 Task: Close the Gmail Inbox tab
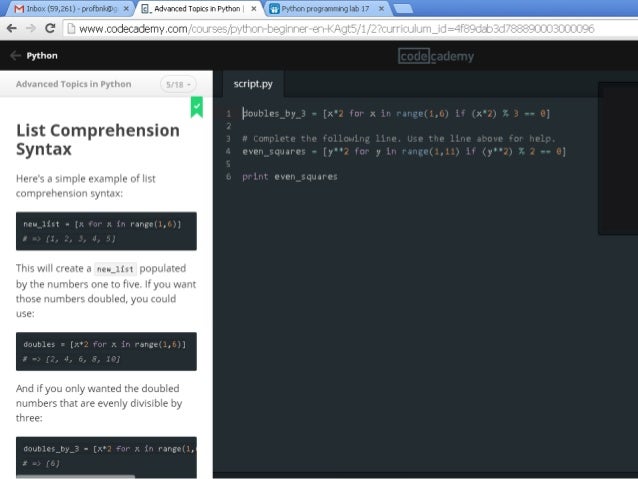coord(126,9)
